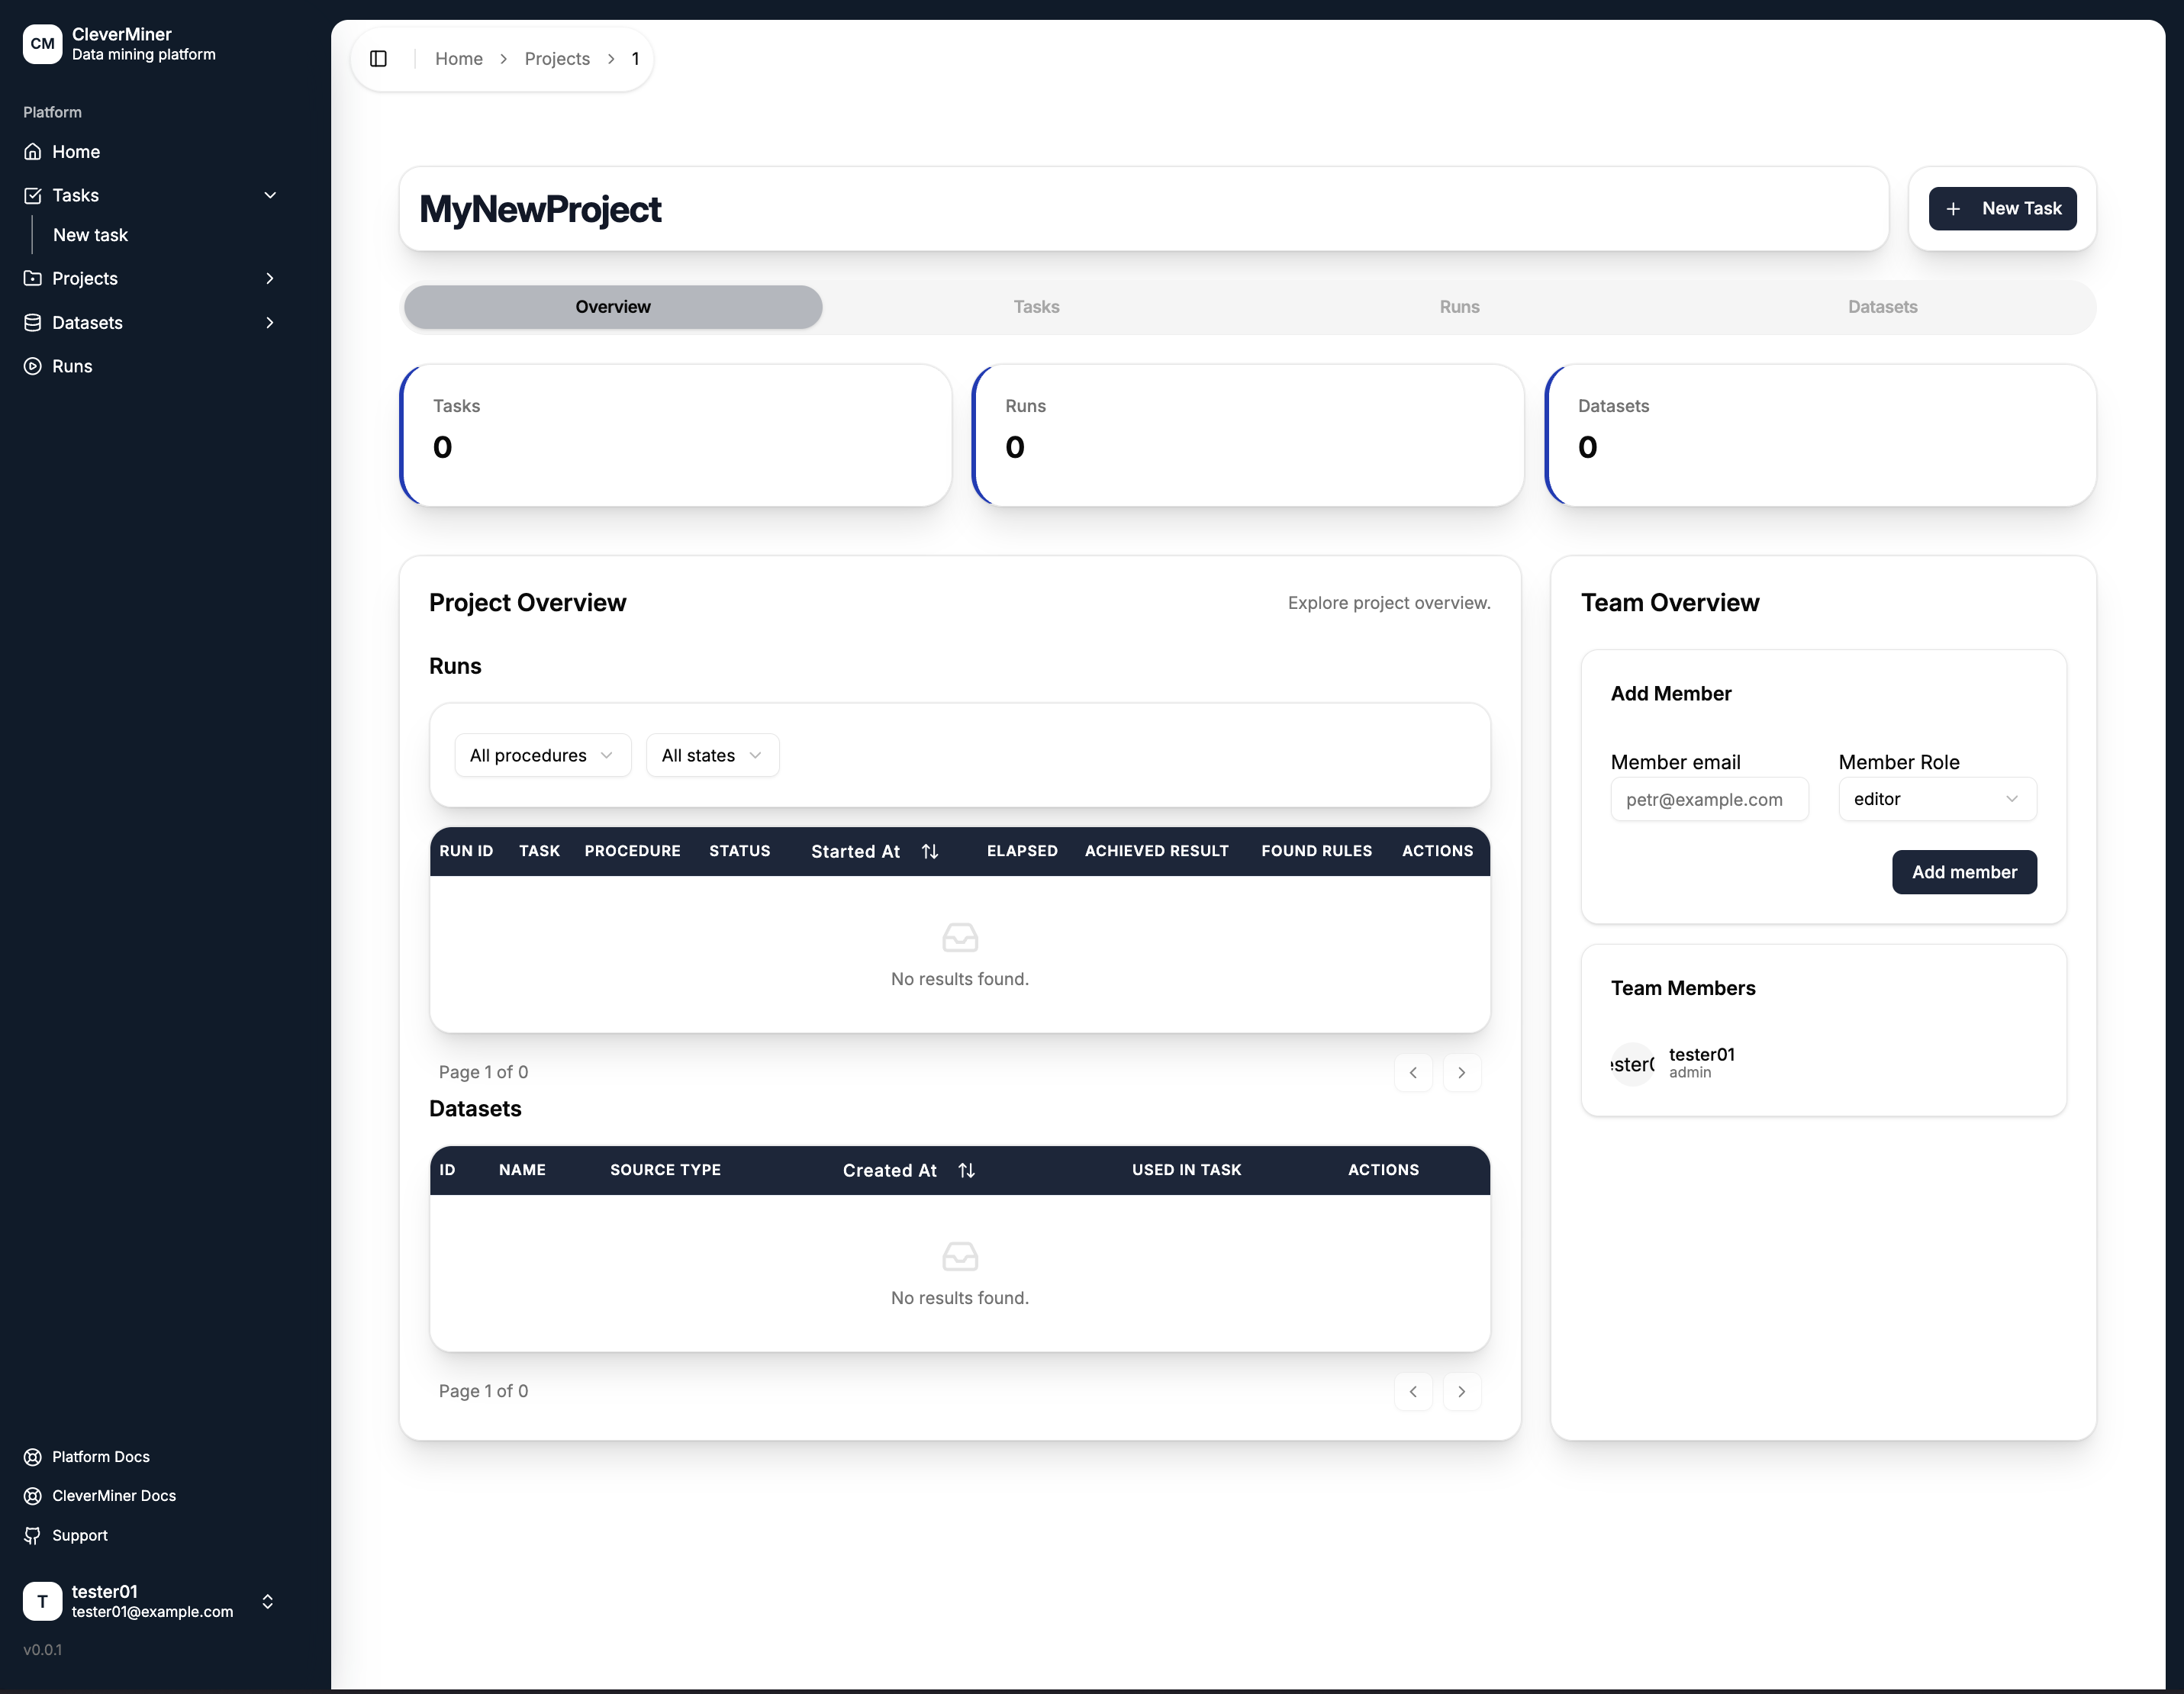Click the MyNewProject title
Viewport: 2184px width, 1694px height.
540,209
